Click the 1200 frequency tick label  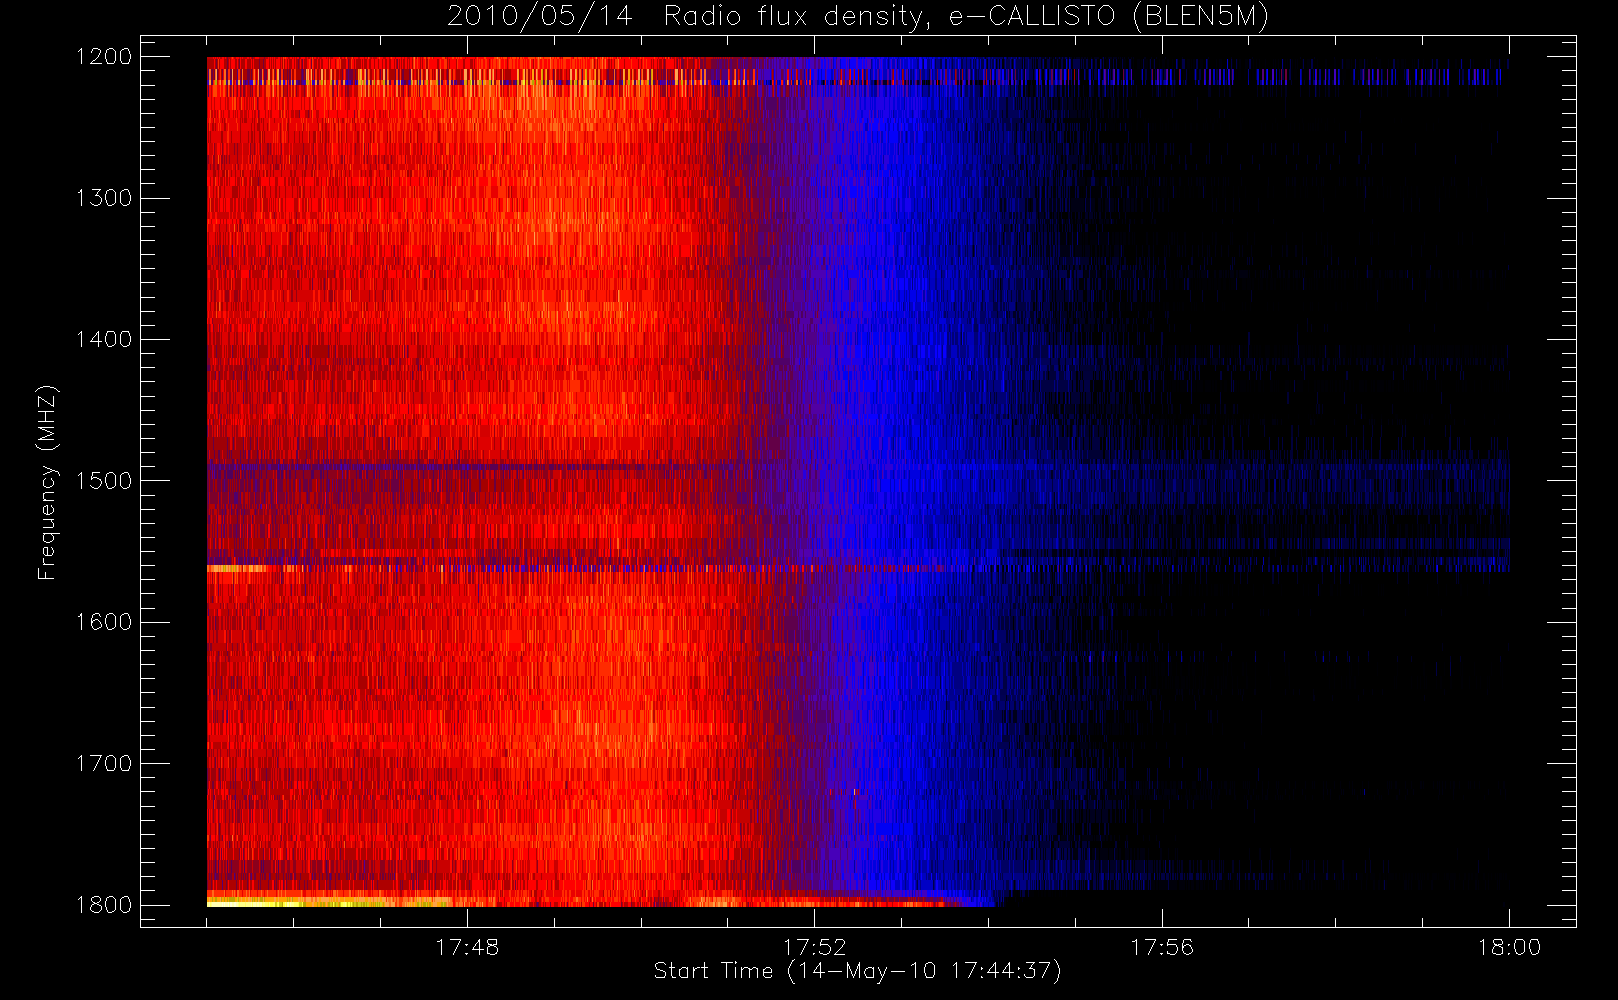tap(104, 57)
